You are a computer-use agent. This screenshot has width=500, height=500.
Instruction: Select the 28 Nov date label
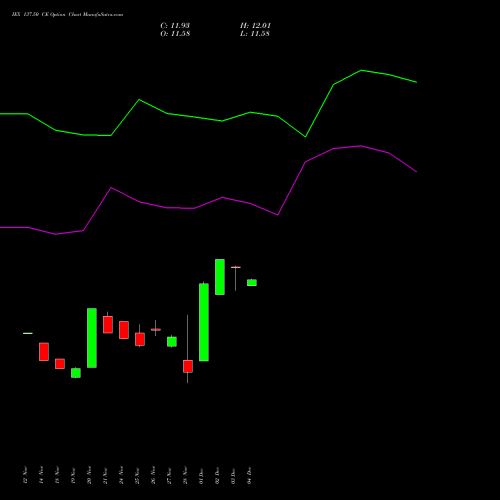click(x=185, y=475)
